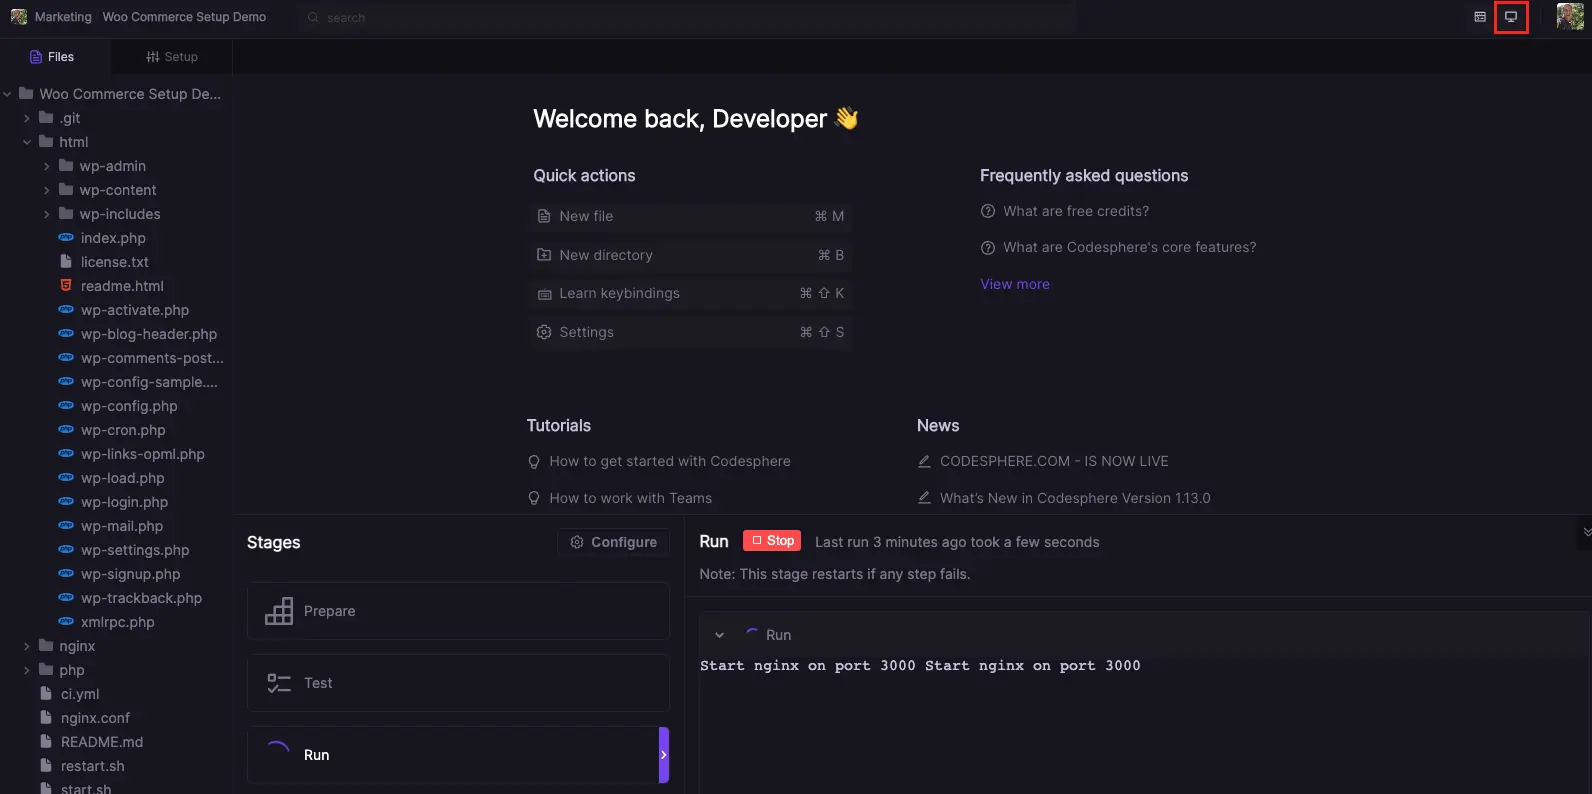
Task: Click the Test stage checklist icon
Action: click(279, 683)
